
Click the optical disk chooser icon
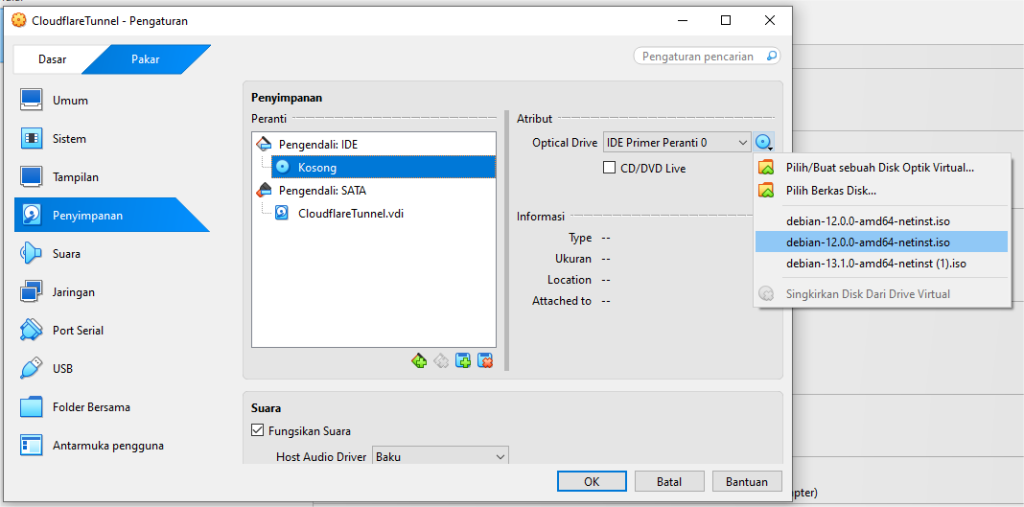coord(765,143)
